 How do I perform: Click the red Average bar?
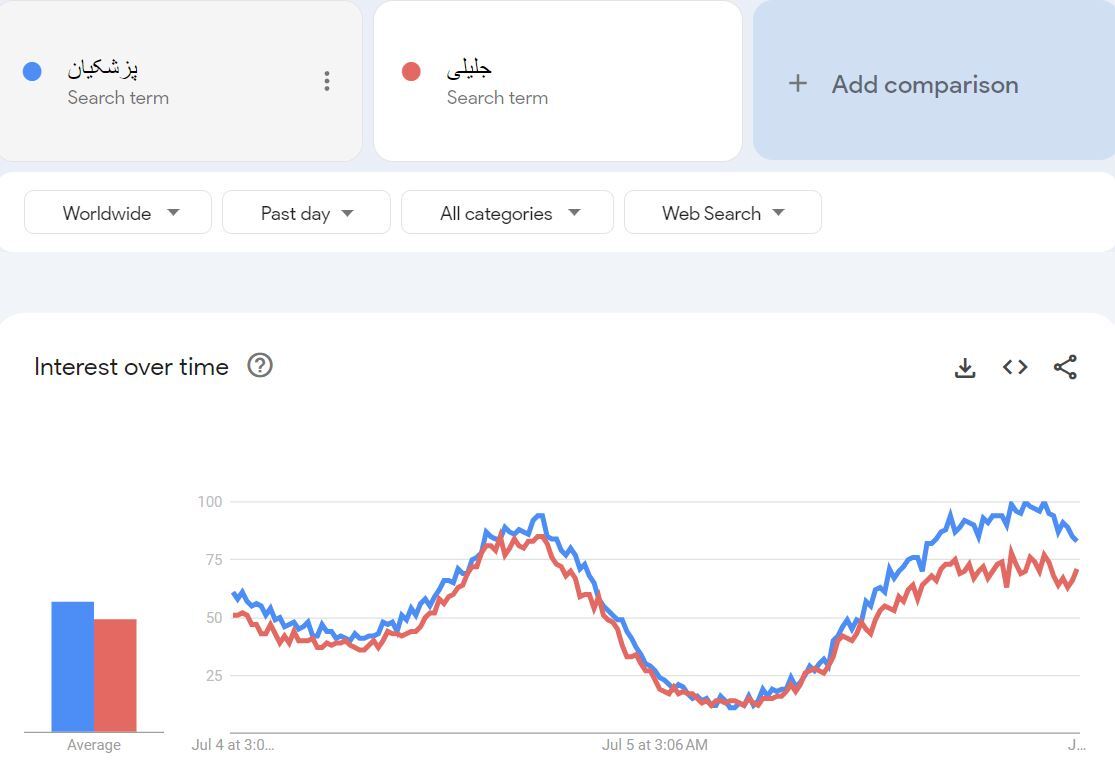pyautogui.click(x=115, y=675)
